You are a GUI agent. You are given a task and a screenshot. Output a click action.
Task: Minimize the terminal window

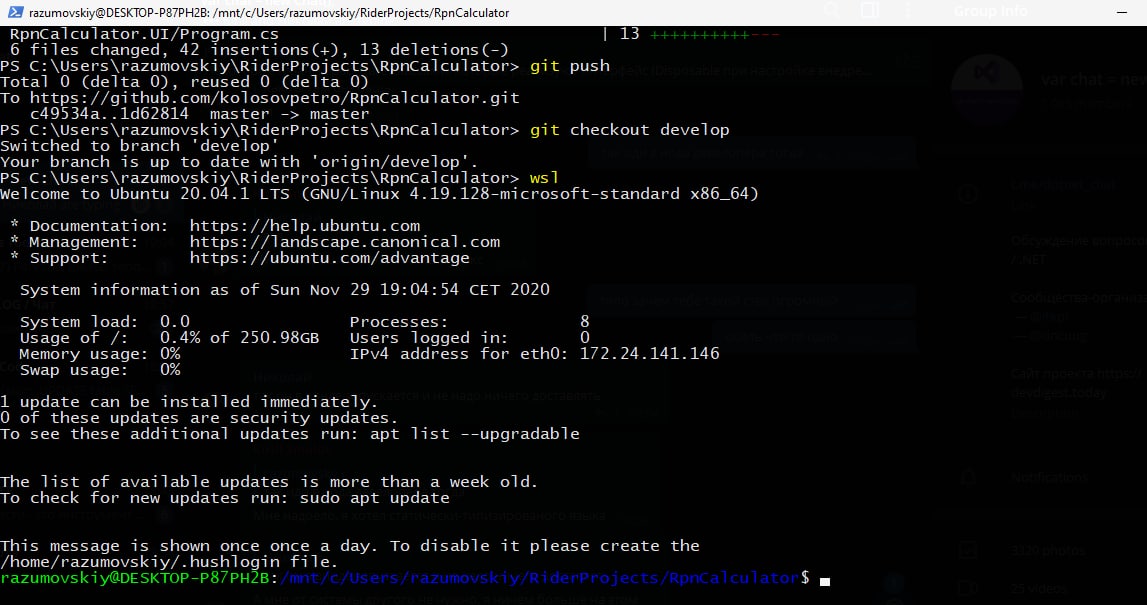point(1121,12)
